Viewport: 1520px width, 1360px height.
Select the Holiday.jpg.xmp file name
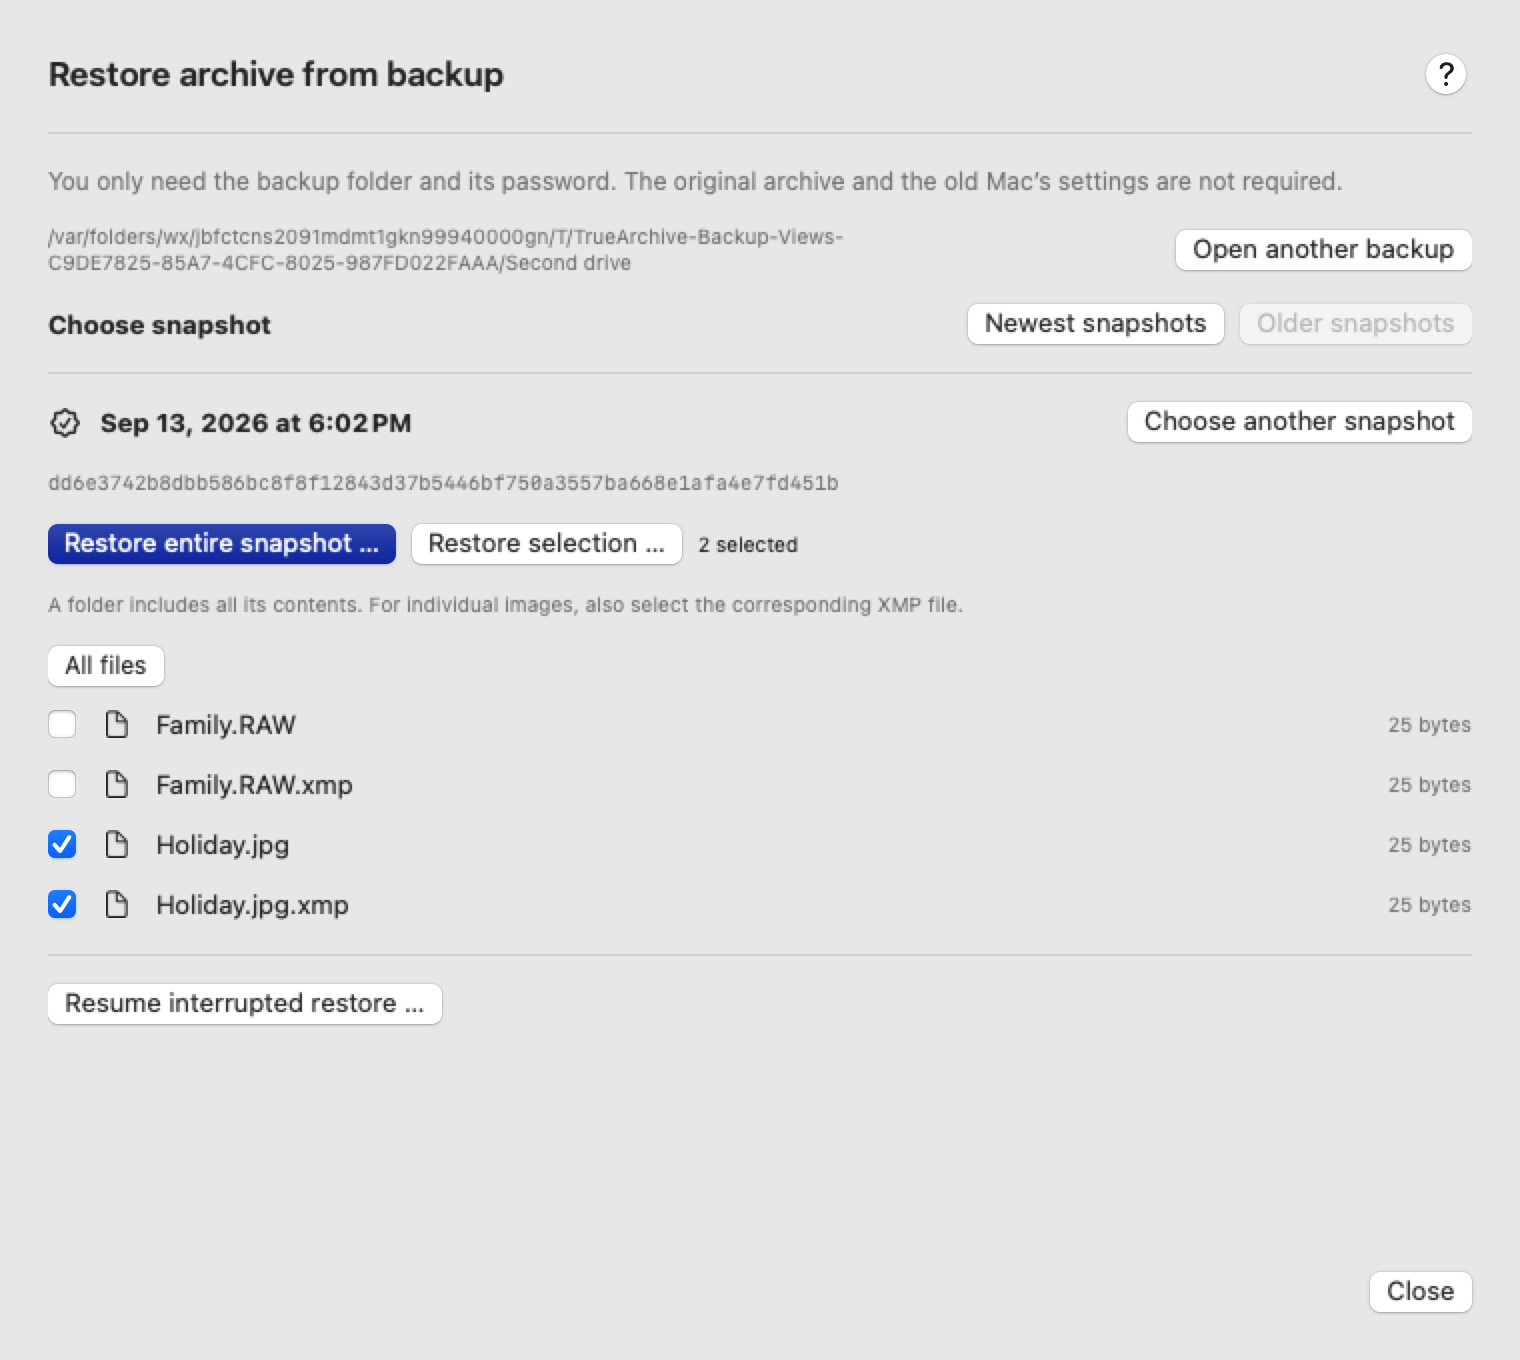pos(252,906)
